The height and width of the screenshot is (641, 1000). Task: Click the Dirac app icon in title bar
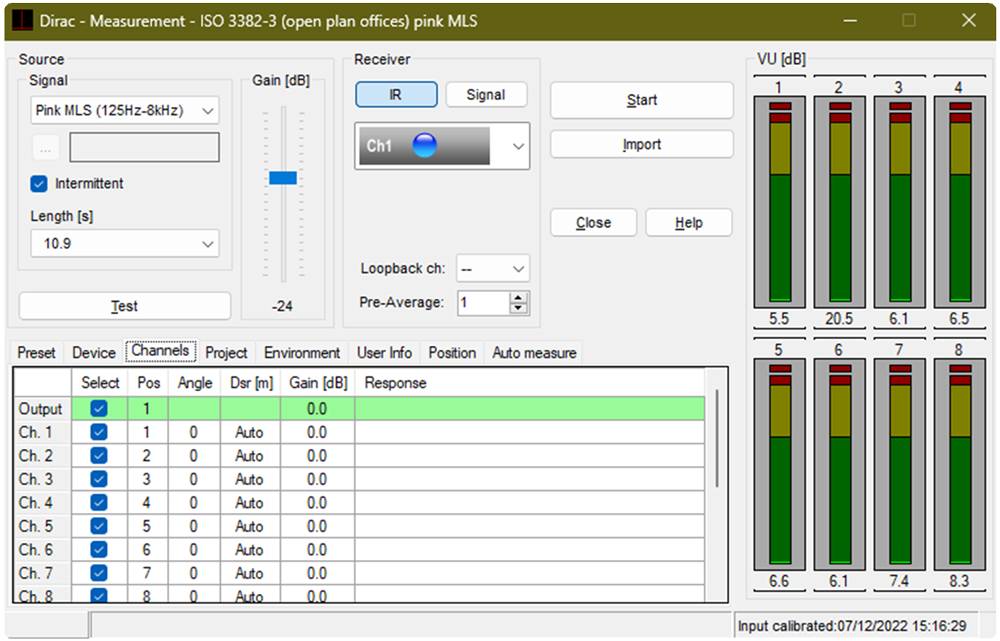click(21, 20)
